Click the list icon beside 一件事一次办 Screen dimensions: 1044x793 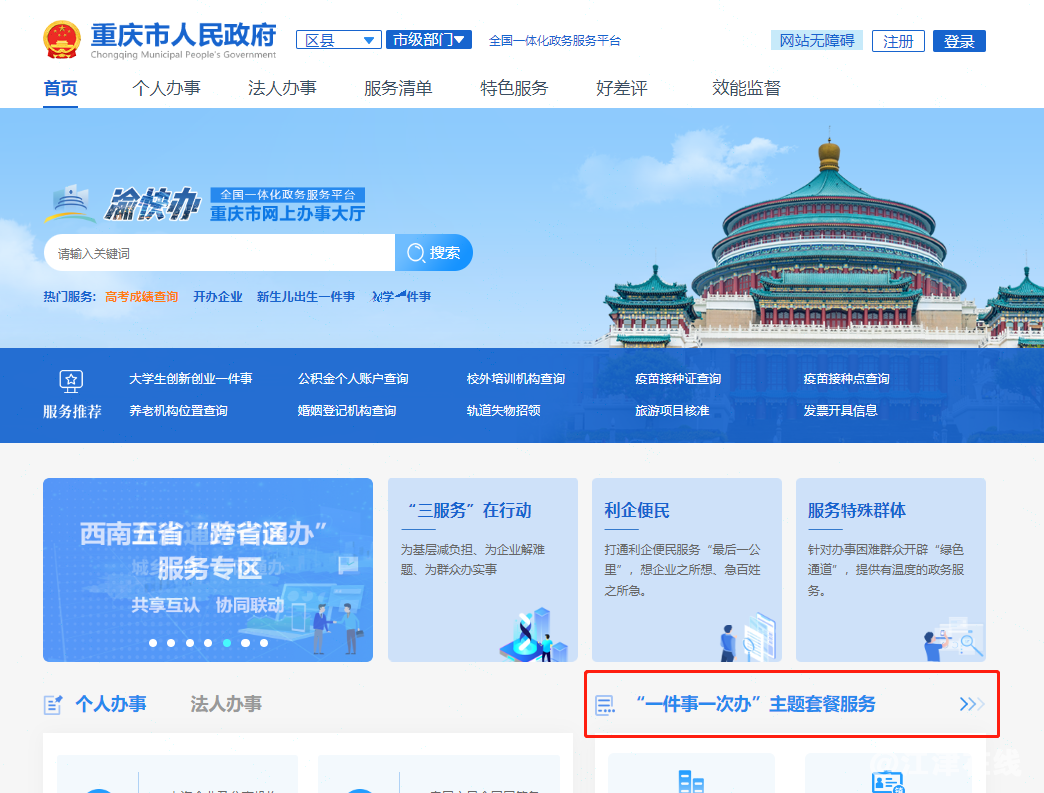(x=605, y=704)
